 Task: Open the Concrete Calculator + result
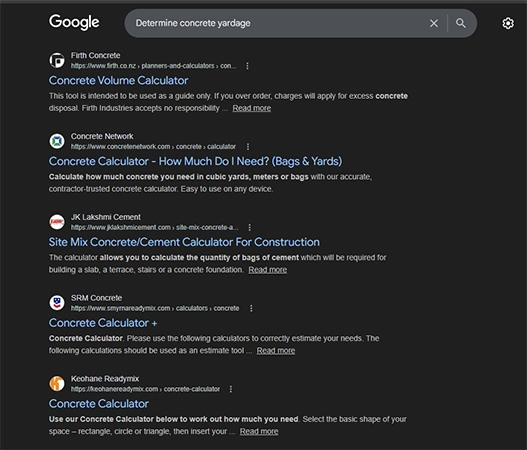(x=103, y=323)
